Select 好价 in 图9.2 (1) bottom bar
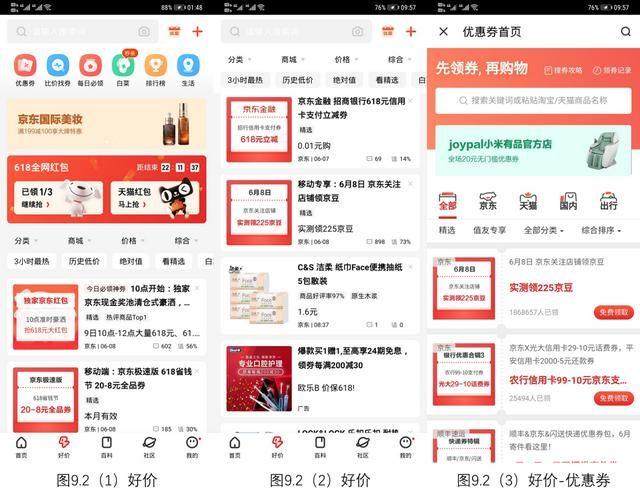This screenshot has width=640, height=498. coord(64,447)
